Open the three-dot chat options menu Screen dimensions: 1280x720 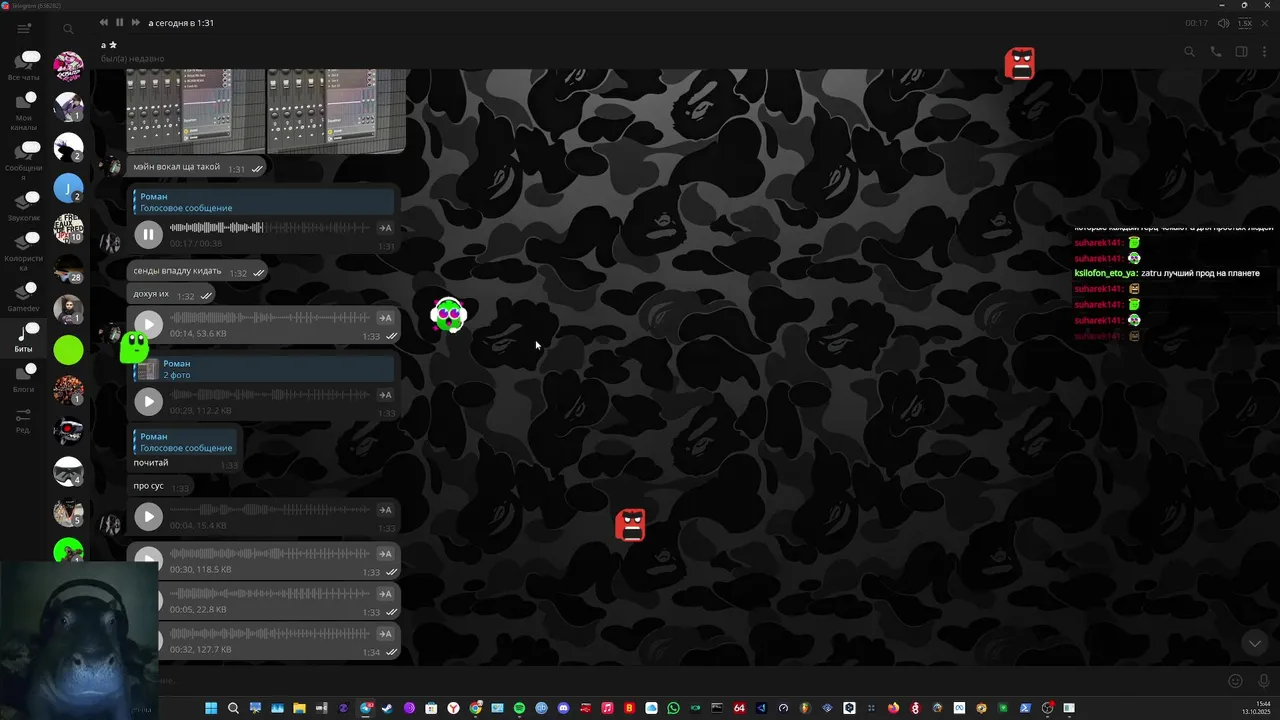point(1264,52)
